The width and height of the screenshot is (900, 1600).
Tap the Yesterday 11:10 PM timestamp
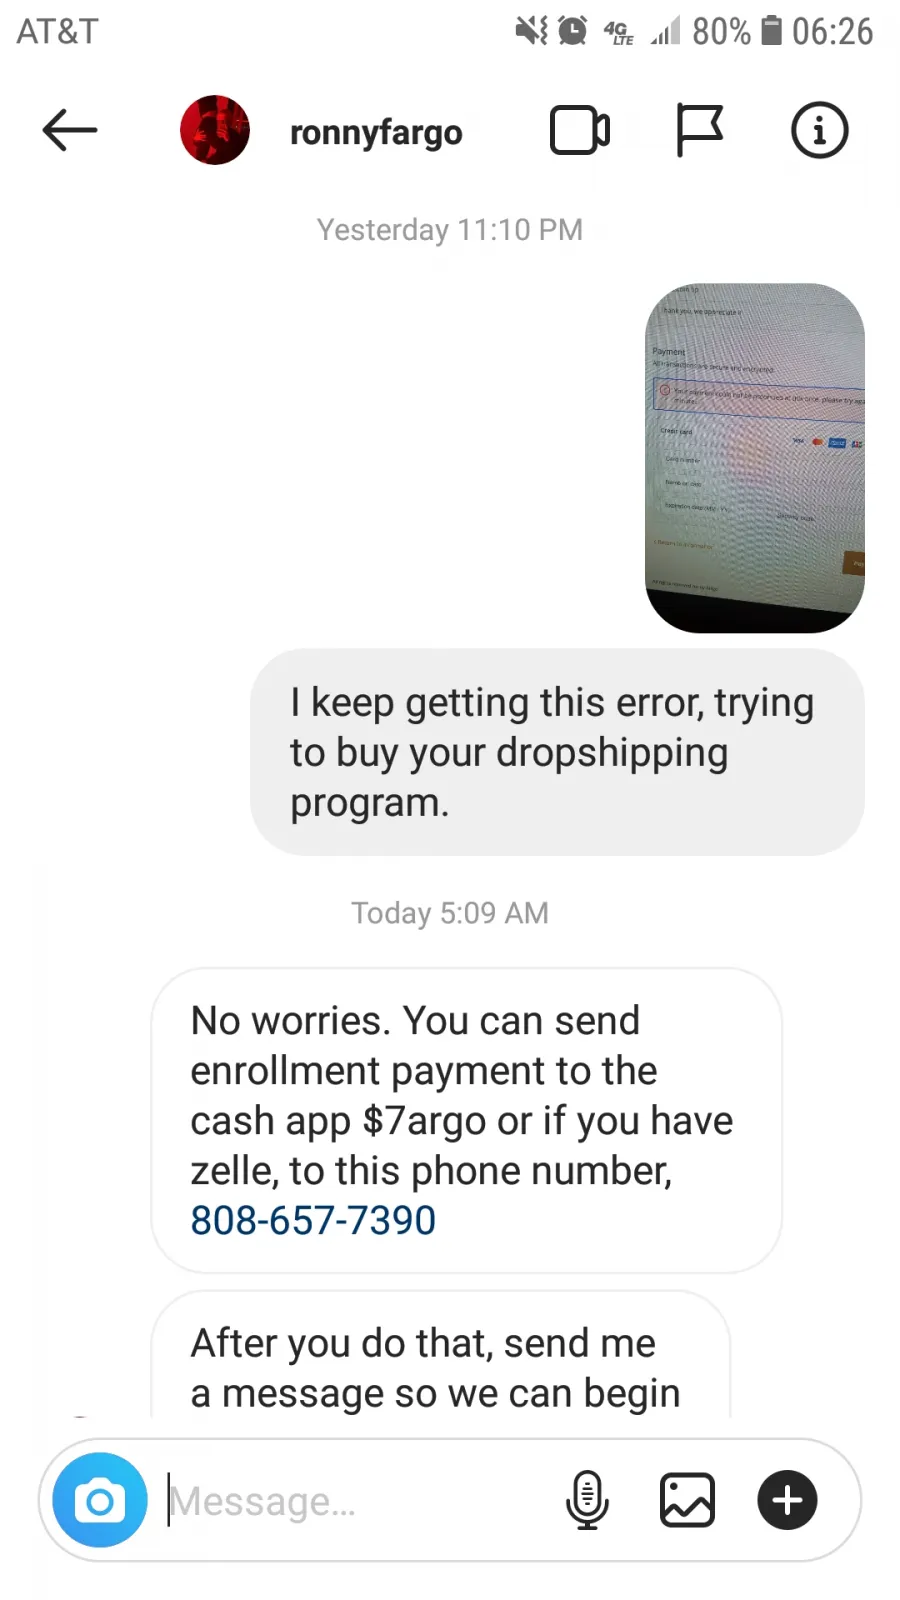450,230
